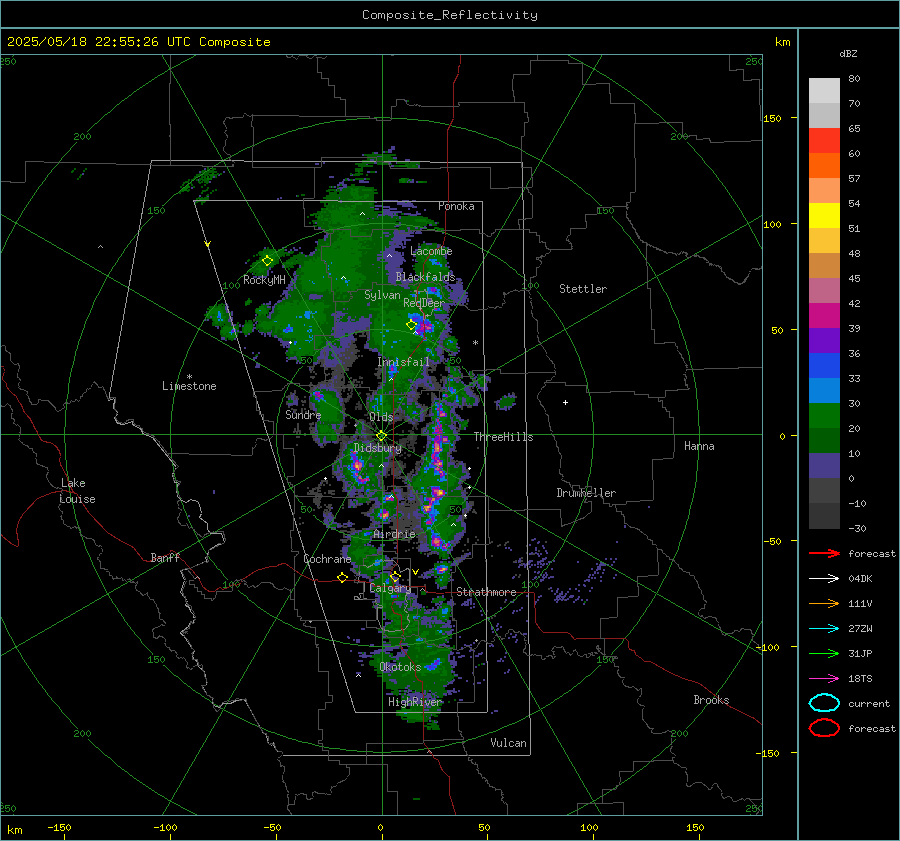The width and height of the screenshot is (900, 841).
Task: Click the ThreeHills city label
Action: click(503, 437)
